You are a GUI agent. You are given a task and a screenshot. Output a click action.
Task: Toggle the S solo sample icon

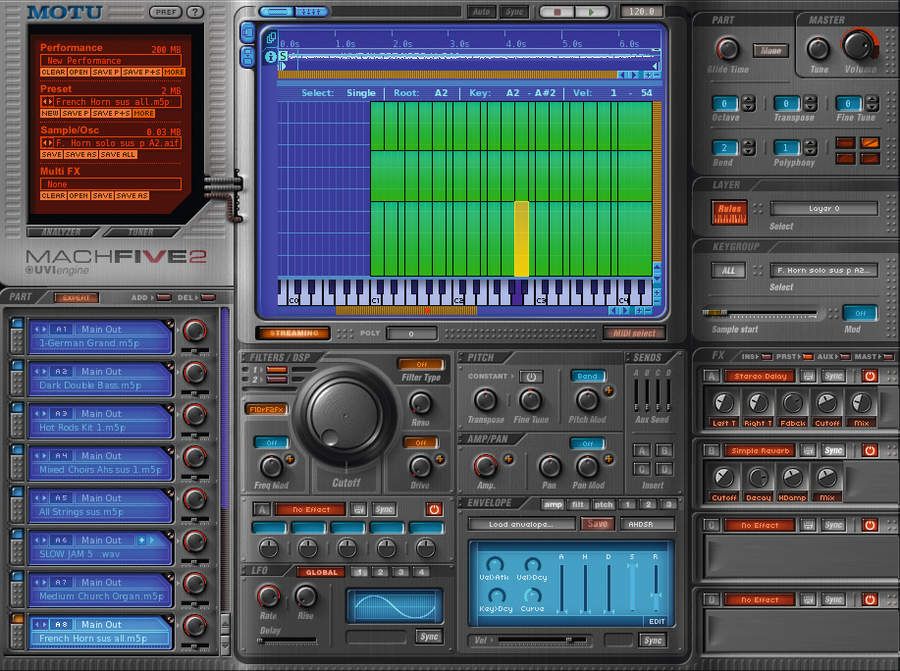[x=283, y=56]
